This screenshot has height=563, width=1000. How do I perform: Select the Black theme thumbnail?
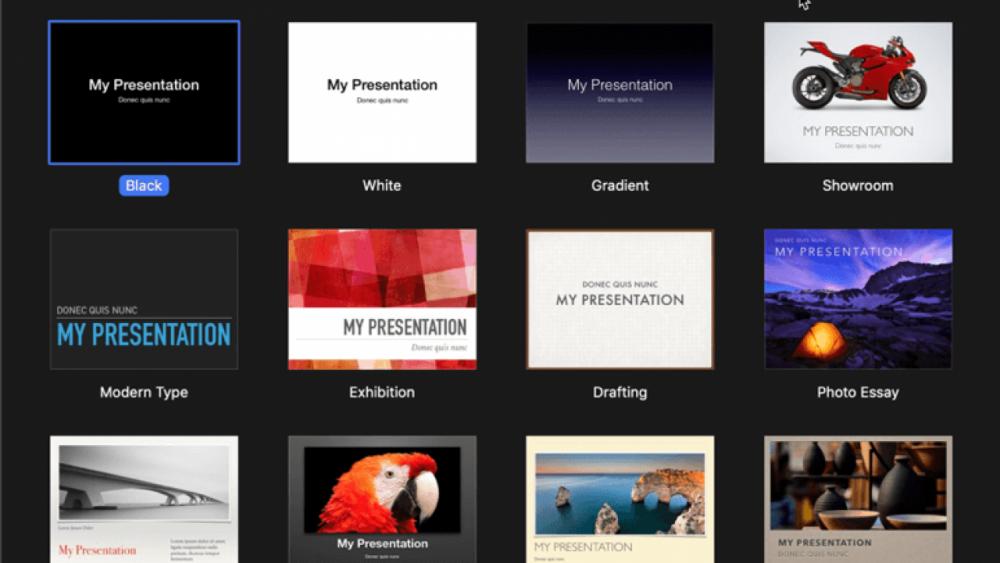point(144,92)
